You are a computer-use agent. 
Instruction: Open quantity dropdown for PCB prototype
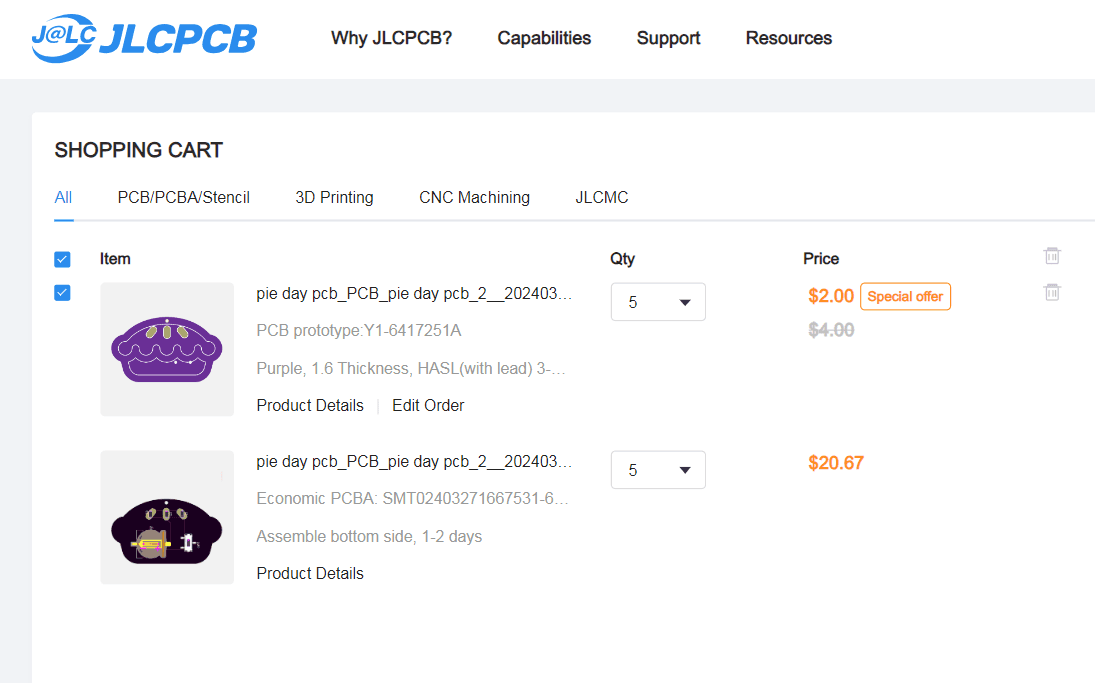pyautogui.click(x=658, y=302)
